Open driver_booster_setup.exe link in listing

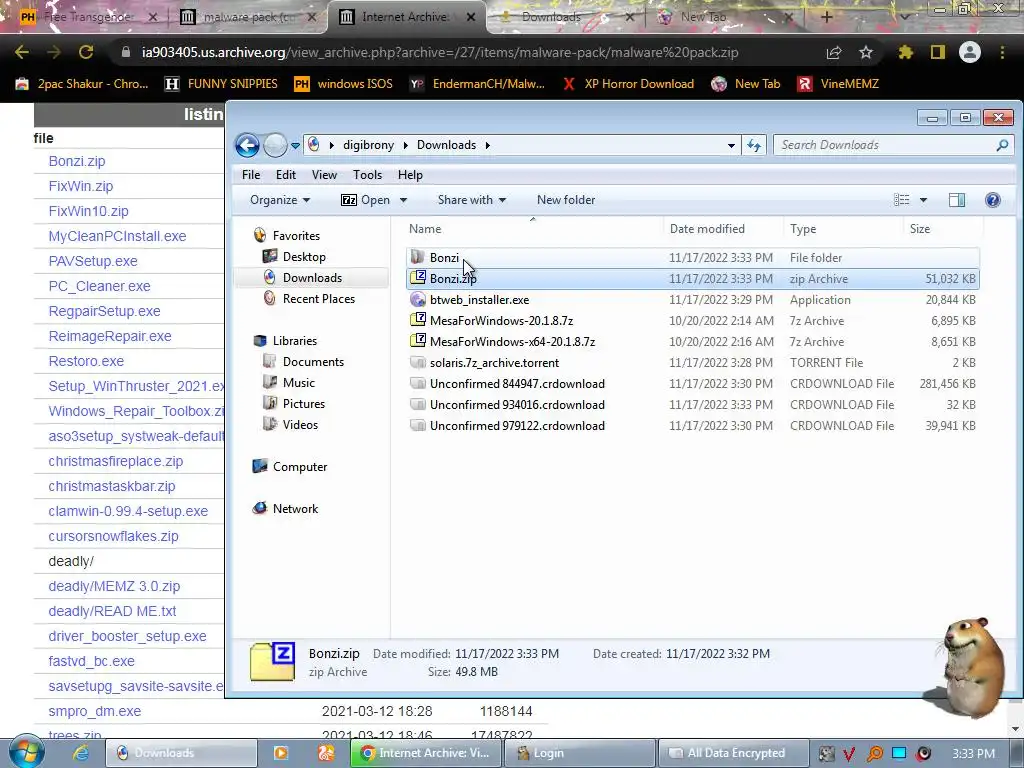click(x=127, y=636)
